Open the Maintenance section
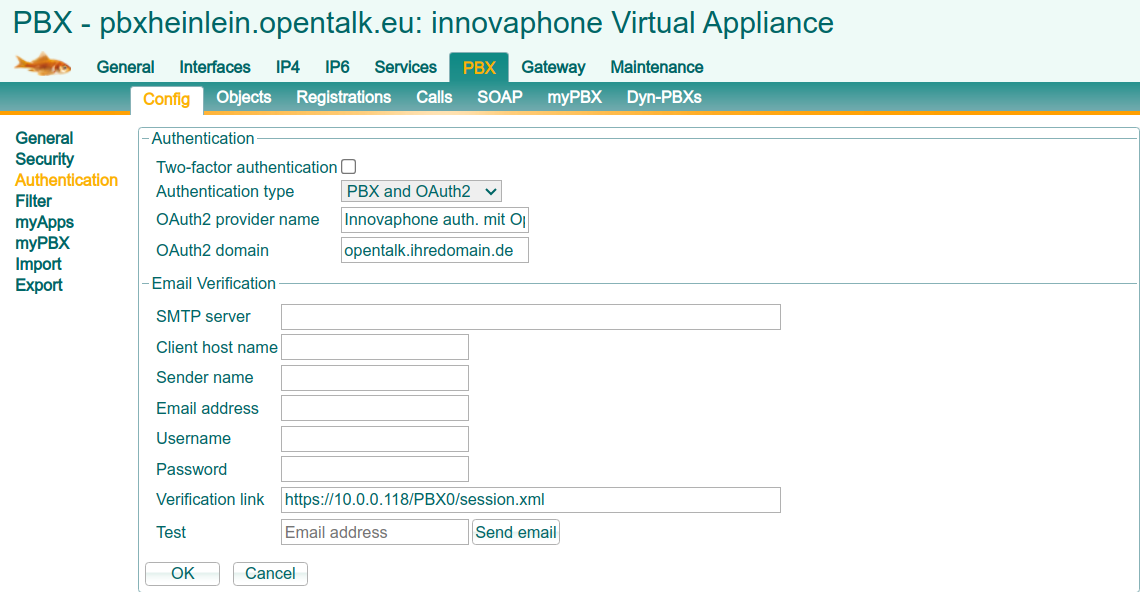 click(x=656, y=67)
